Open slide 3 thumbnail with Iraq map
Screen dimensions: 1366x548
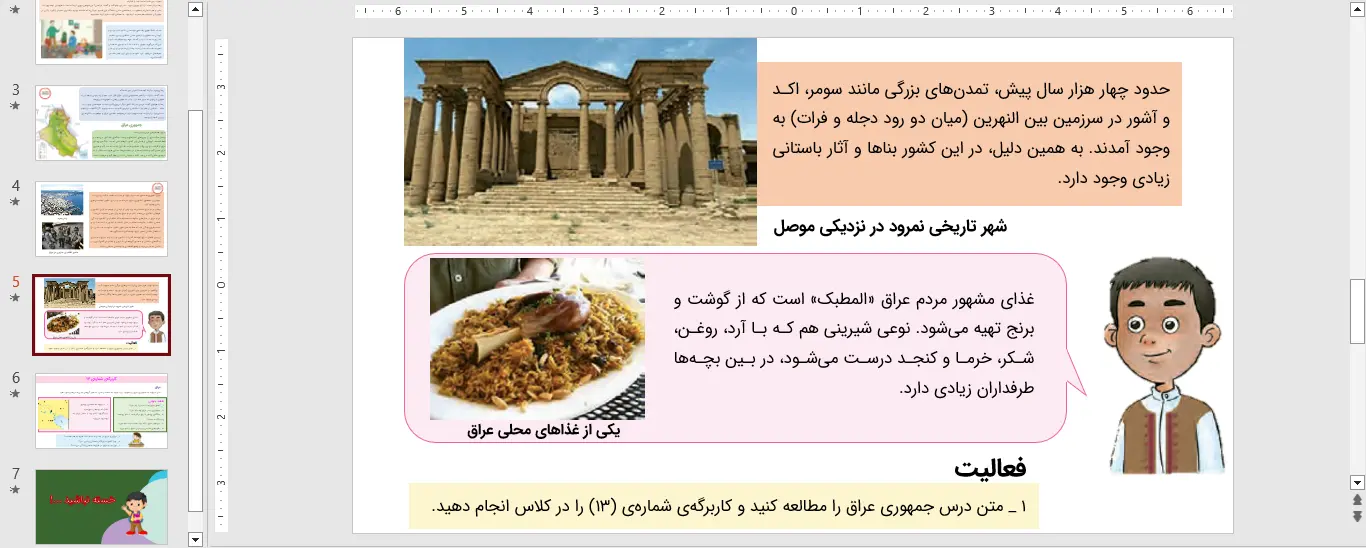pyautogui.click(x=102, y=124)
